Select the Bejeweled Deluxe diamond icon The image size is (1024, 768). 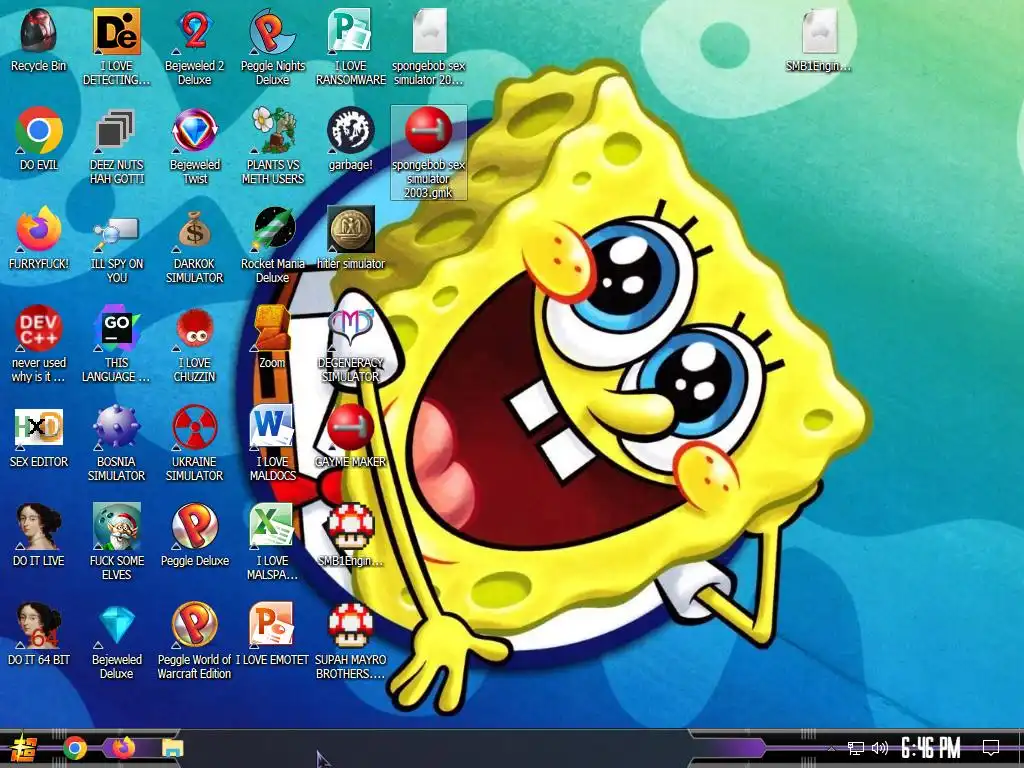coord(117,626)
